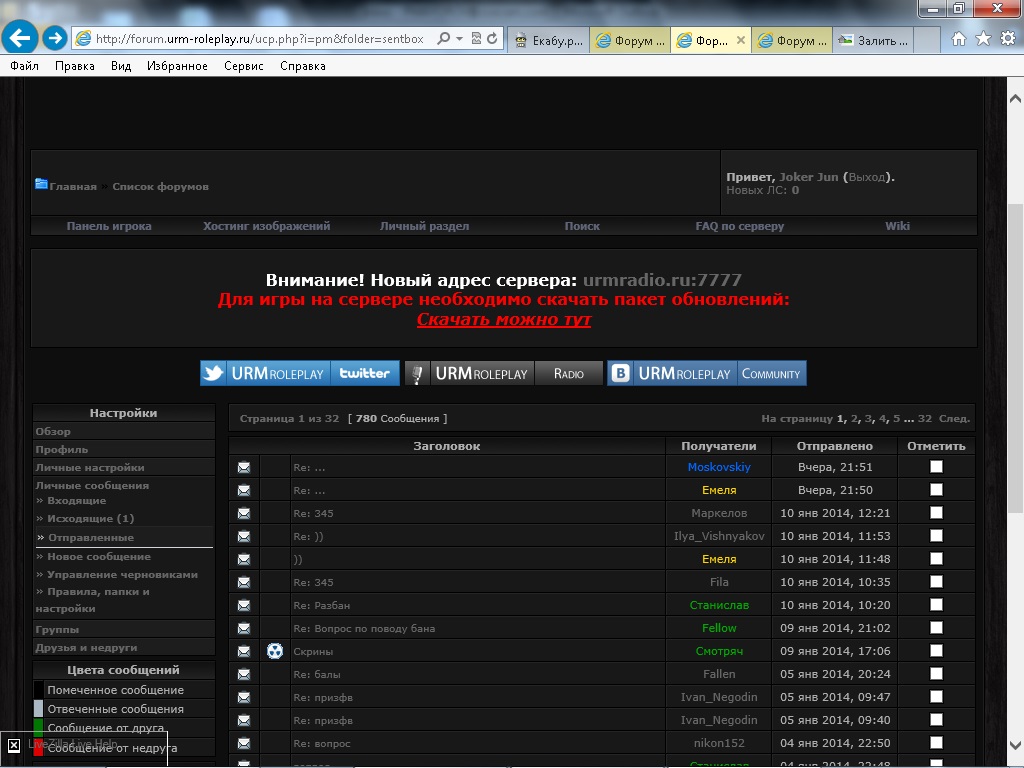Click the topic icon beside Скрины
The image size is (1024, 768).
click(275, 651)
